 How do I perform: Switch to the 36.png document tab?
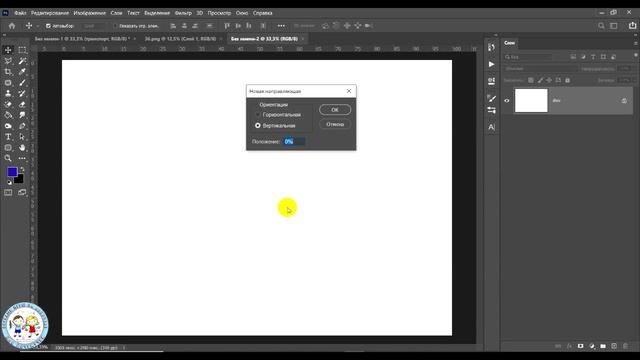180,39
